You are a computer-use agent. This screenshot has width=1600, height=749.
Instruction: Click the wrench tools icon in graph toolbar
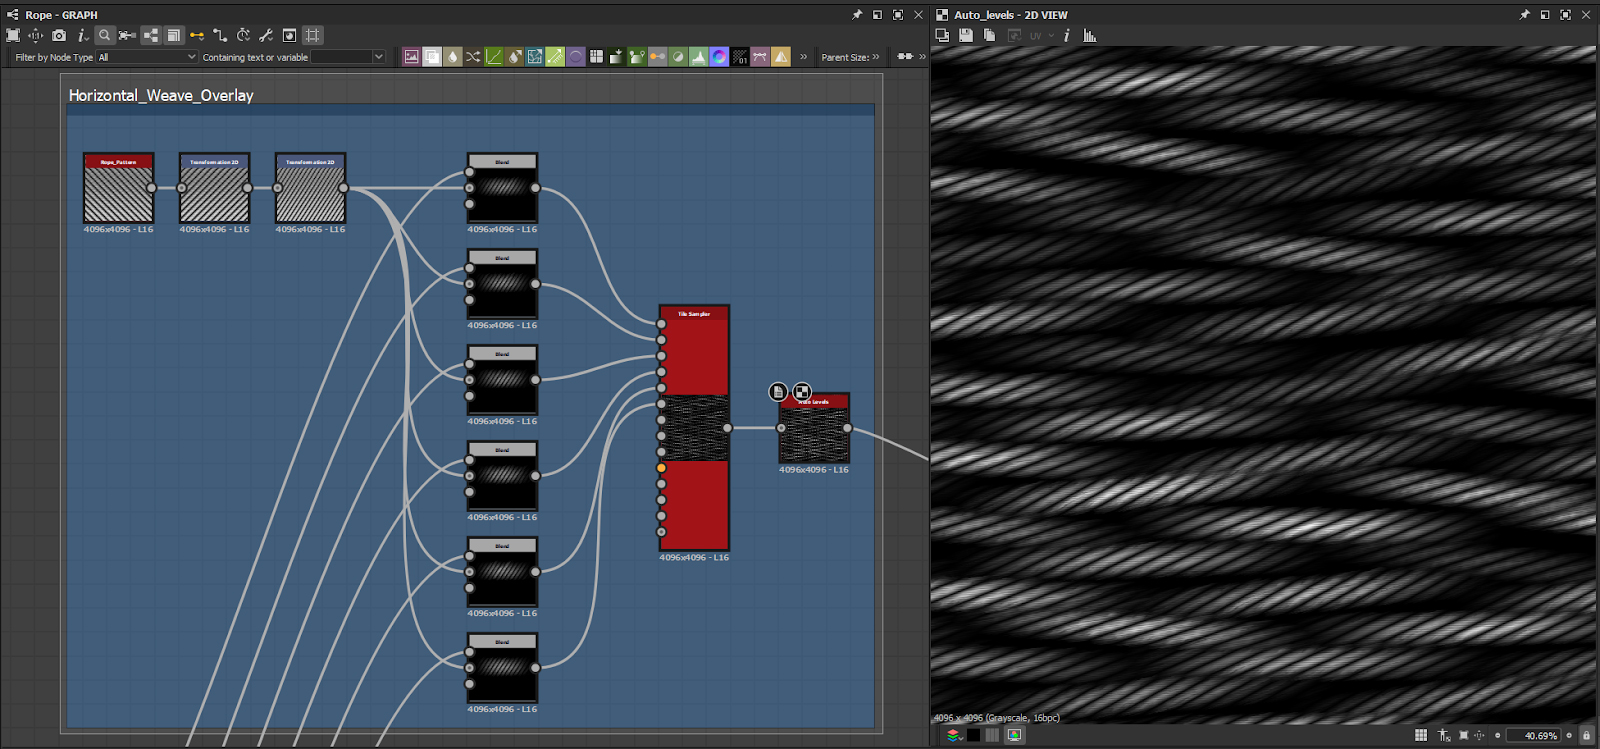click(266, 35)
